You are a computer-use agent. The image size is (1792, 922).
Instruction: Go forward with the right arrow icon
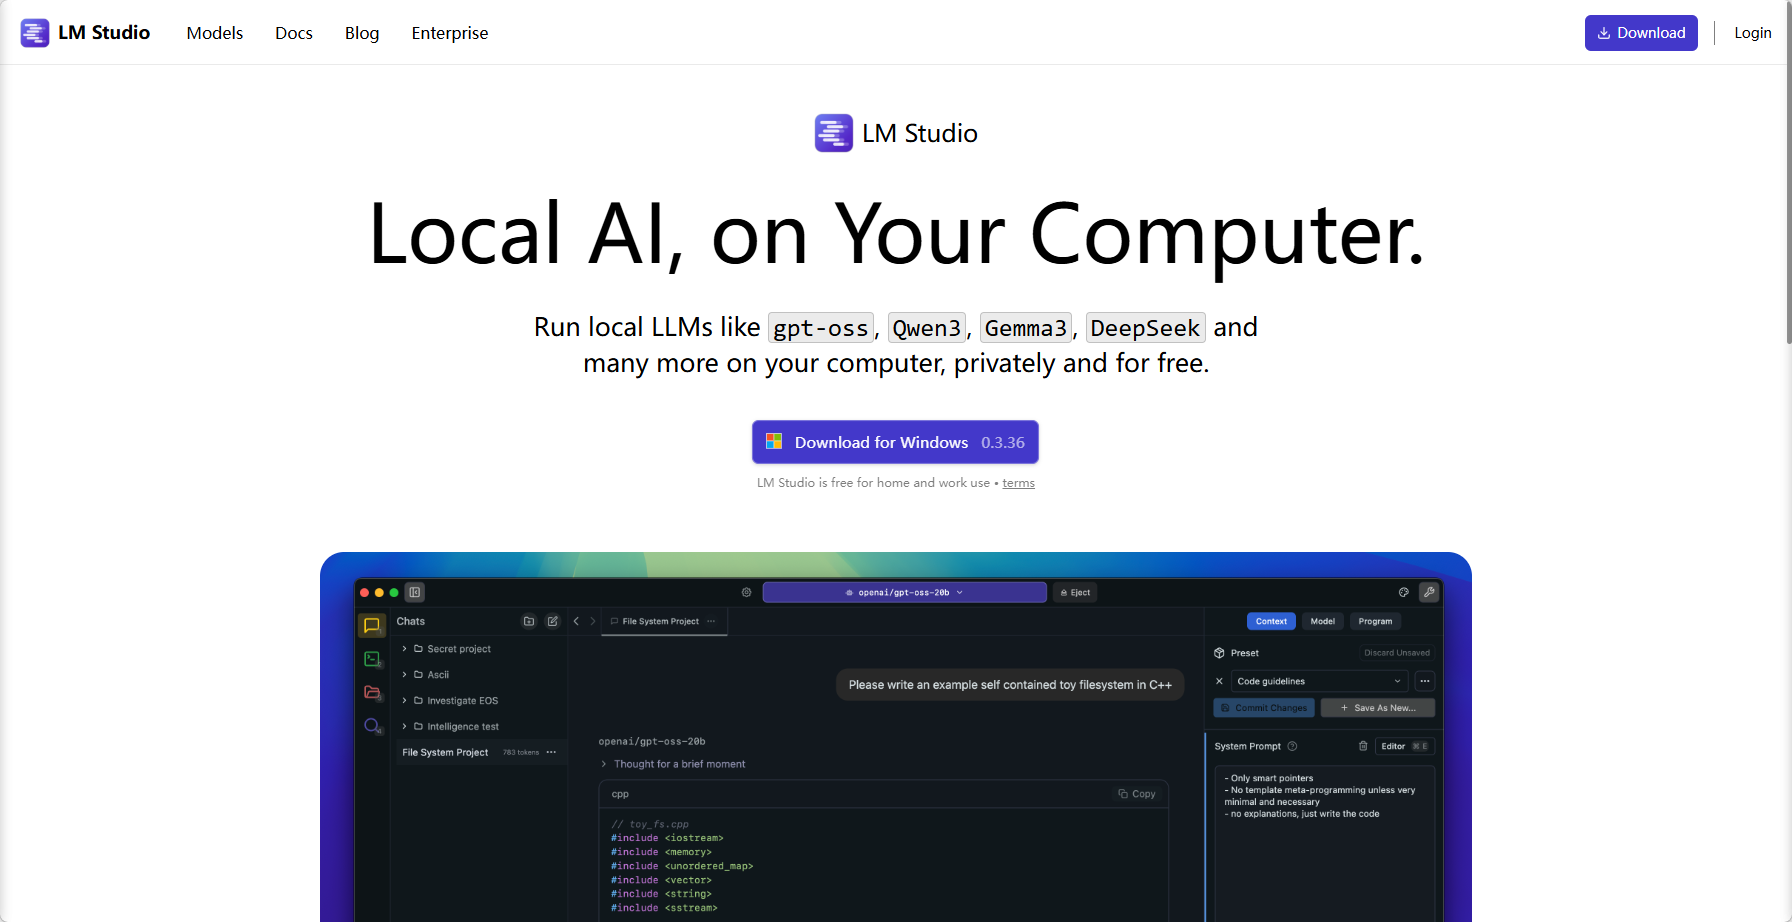click(x=593, y=621)
